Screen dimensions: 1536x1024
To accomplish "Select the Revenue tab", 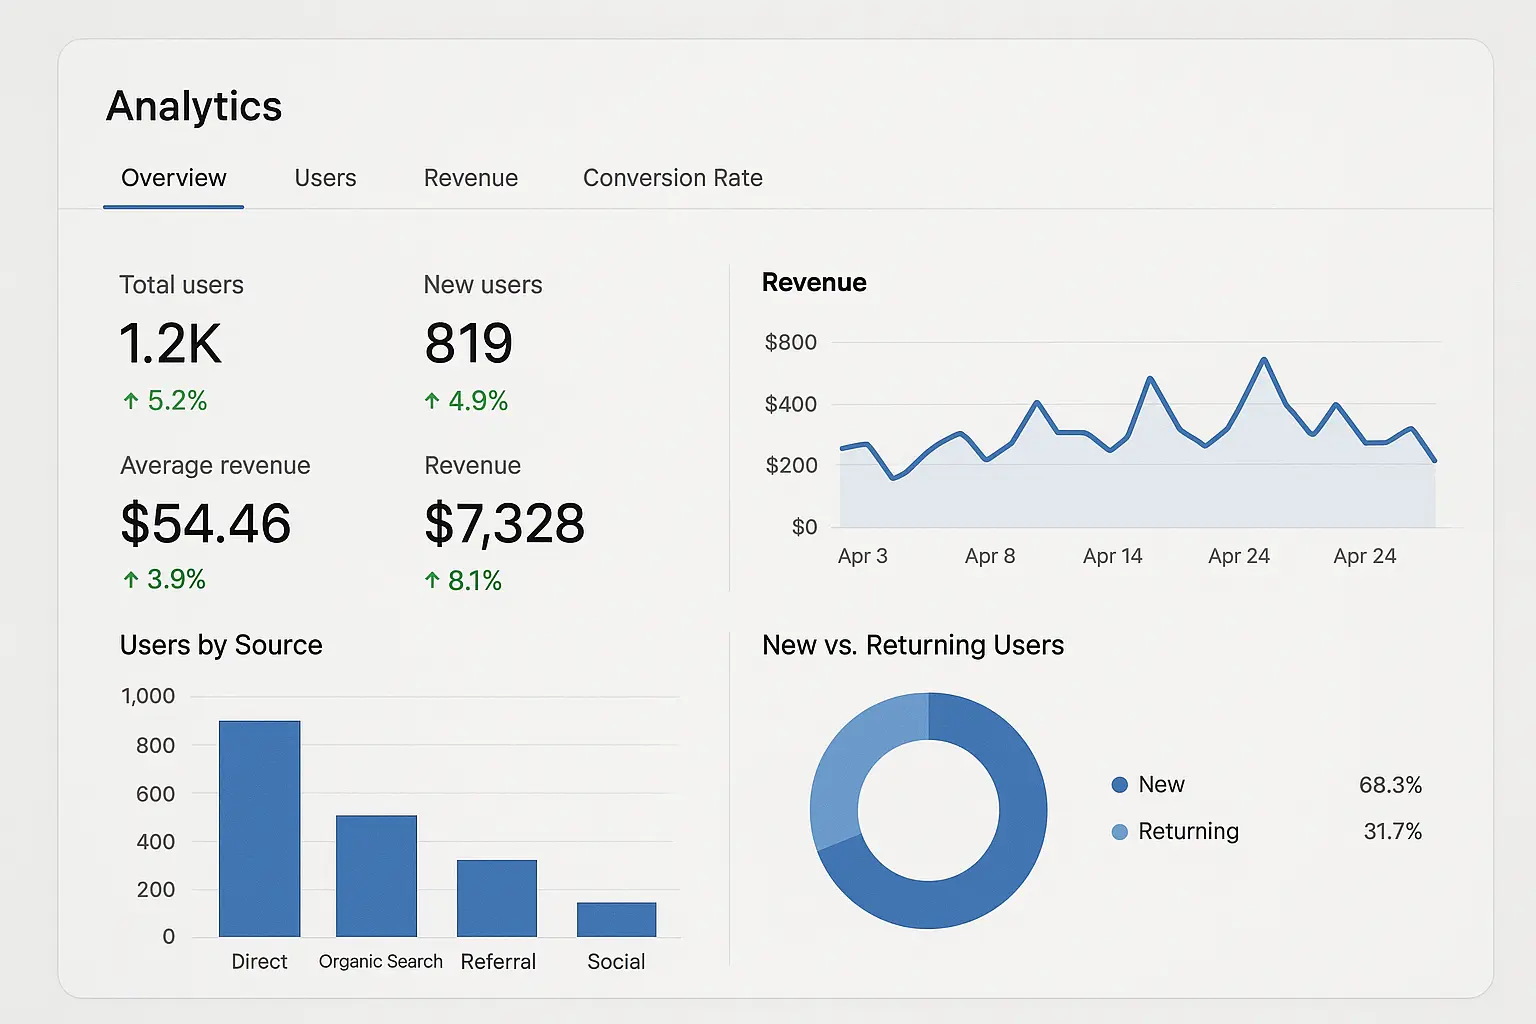I will point(470,178).
